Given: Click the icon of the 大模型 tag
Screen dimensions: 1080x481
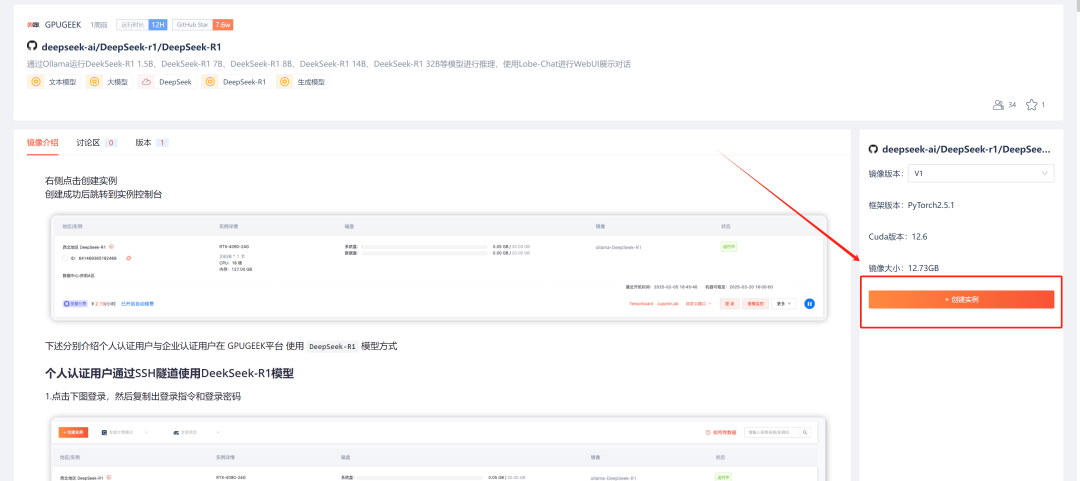Looking at the screenshot, I should click(94, 82).
